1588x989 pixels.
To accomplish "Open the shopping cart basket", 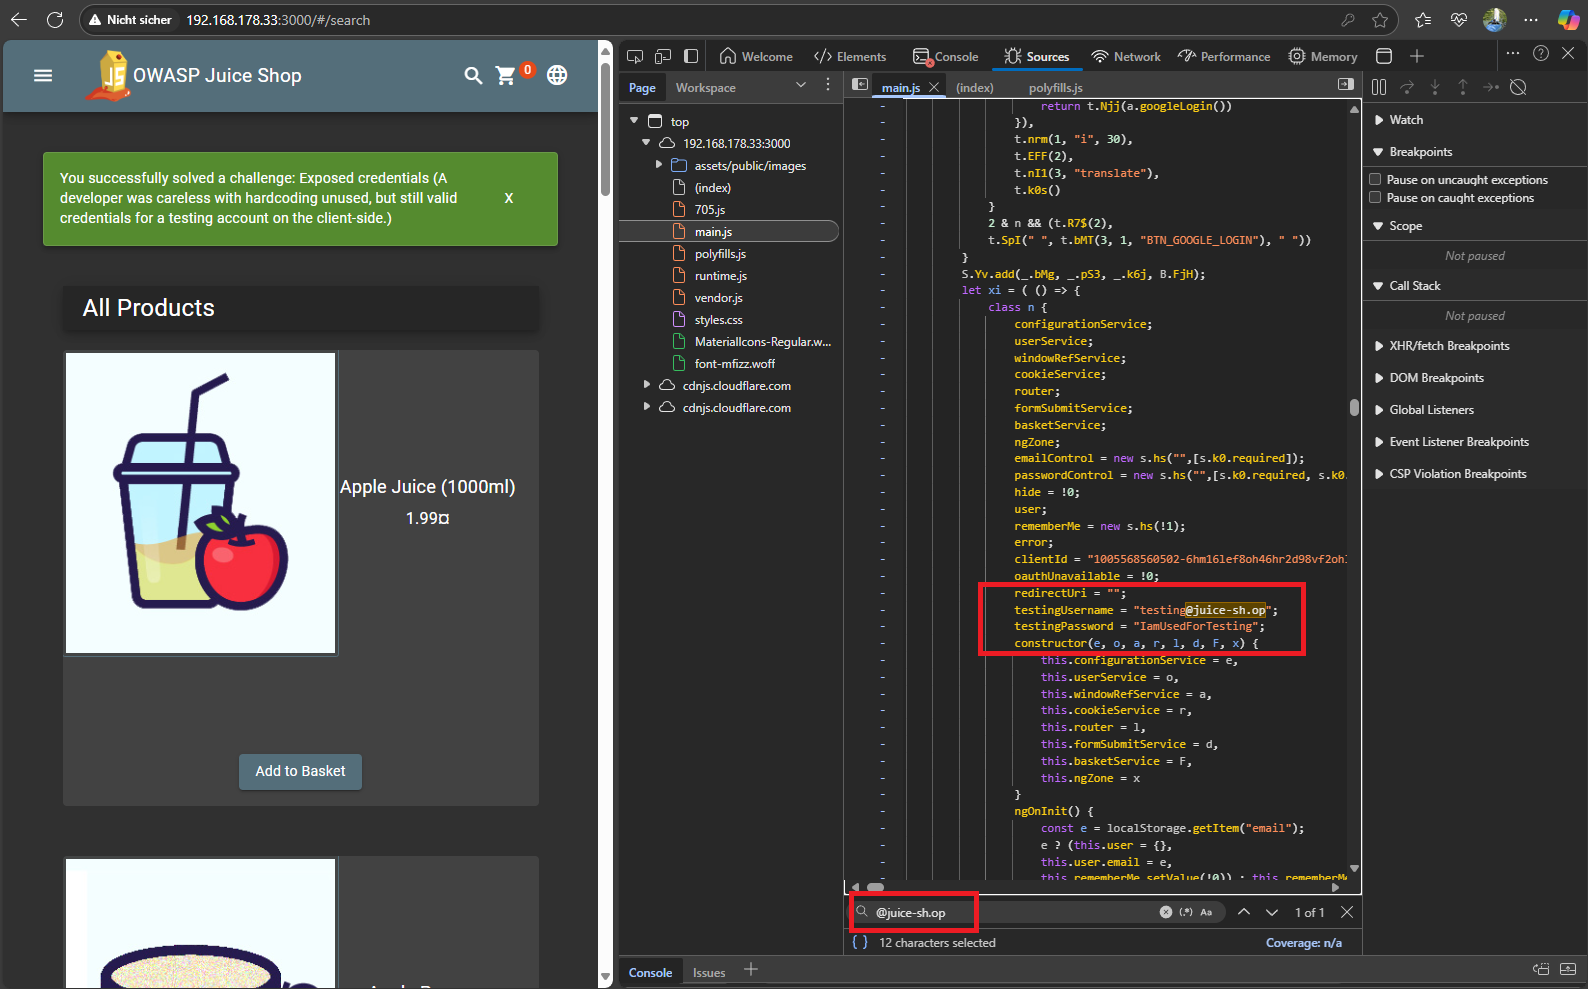I will click(x=506, y=76).
